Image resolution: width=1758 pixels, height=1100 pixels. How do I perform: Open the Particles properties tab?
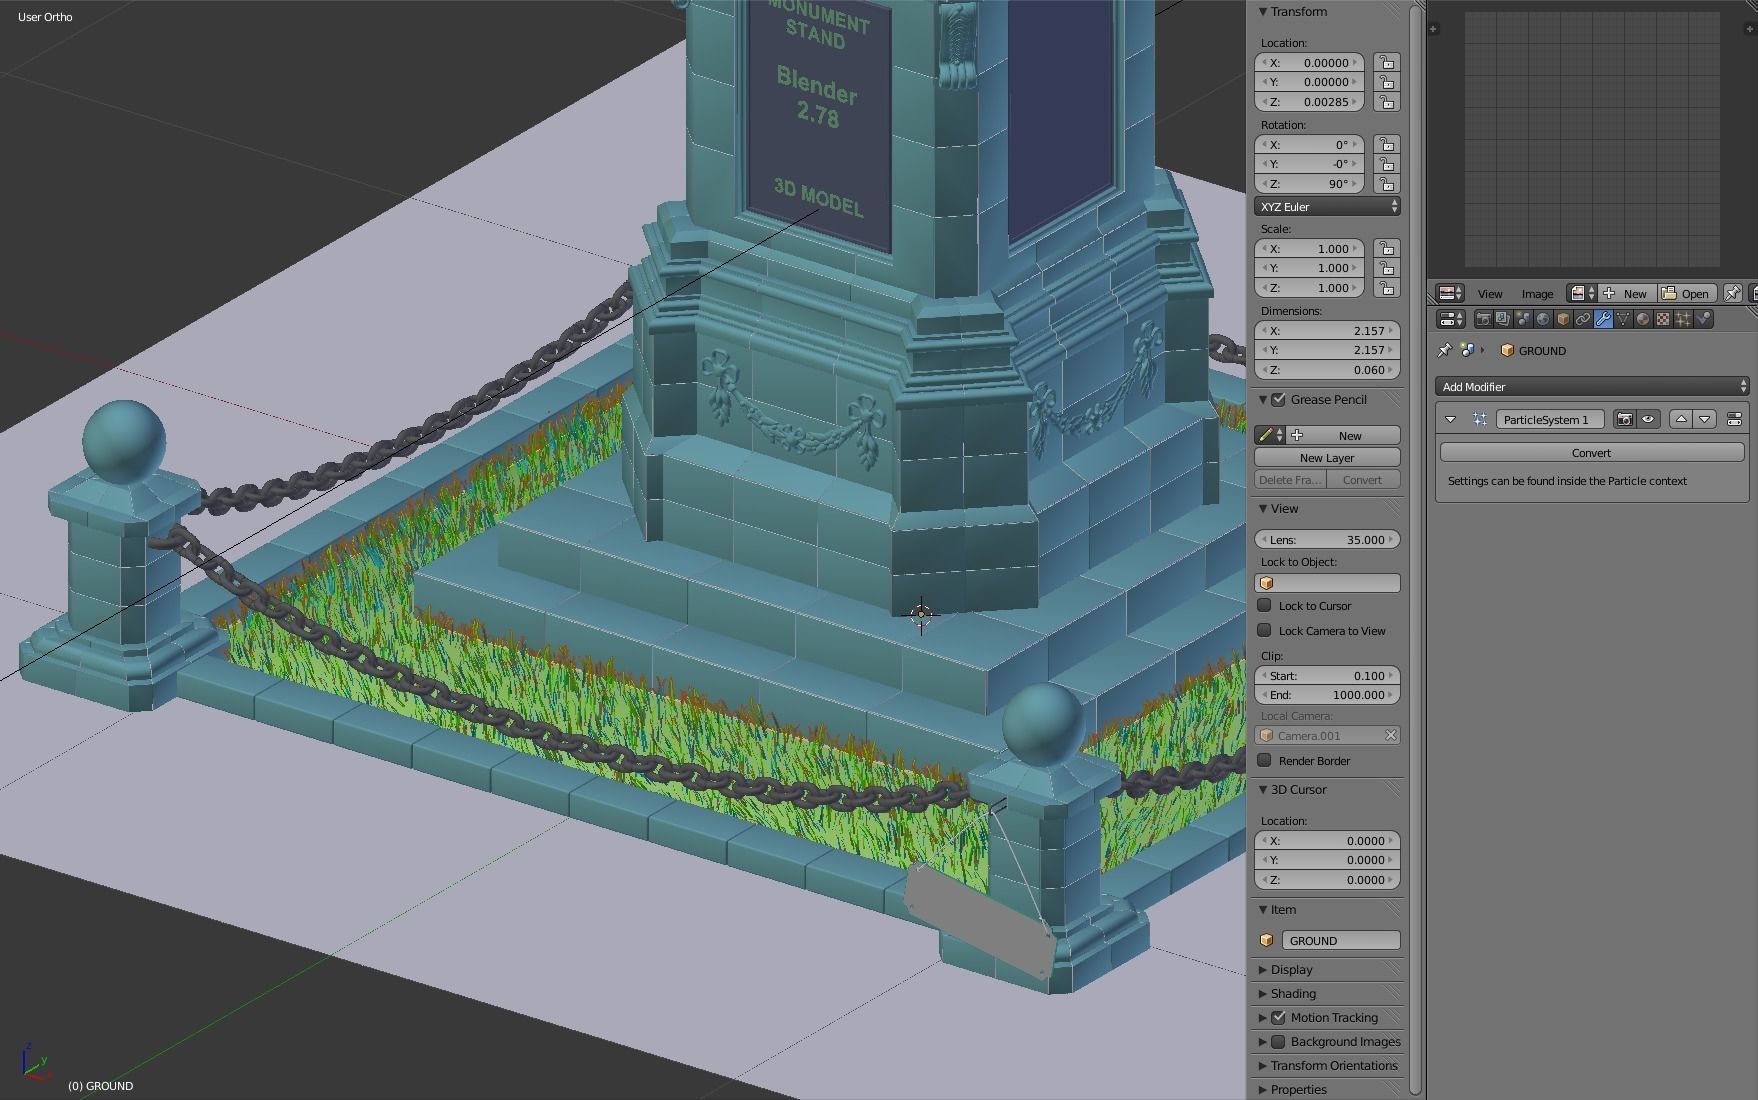click(x=1683, y=319)
